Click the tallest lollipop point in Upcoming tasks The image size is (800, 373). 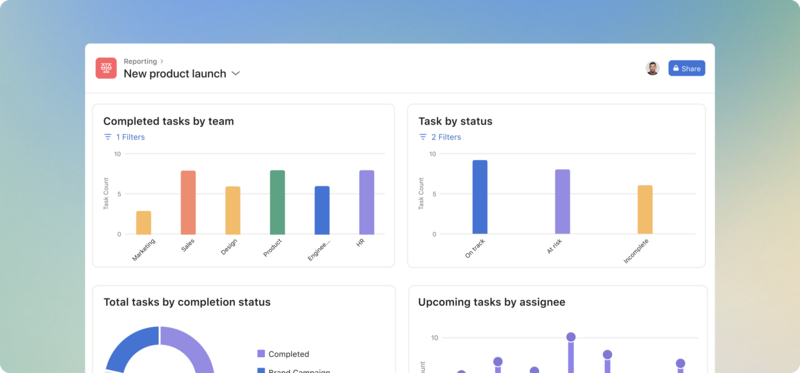(571, 337)
